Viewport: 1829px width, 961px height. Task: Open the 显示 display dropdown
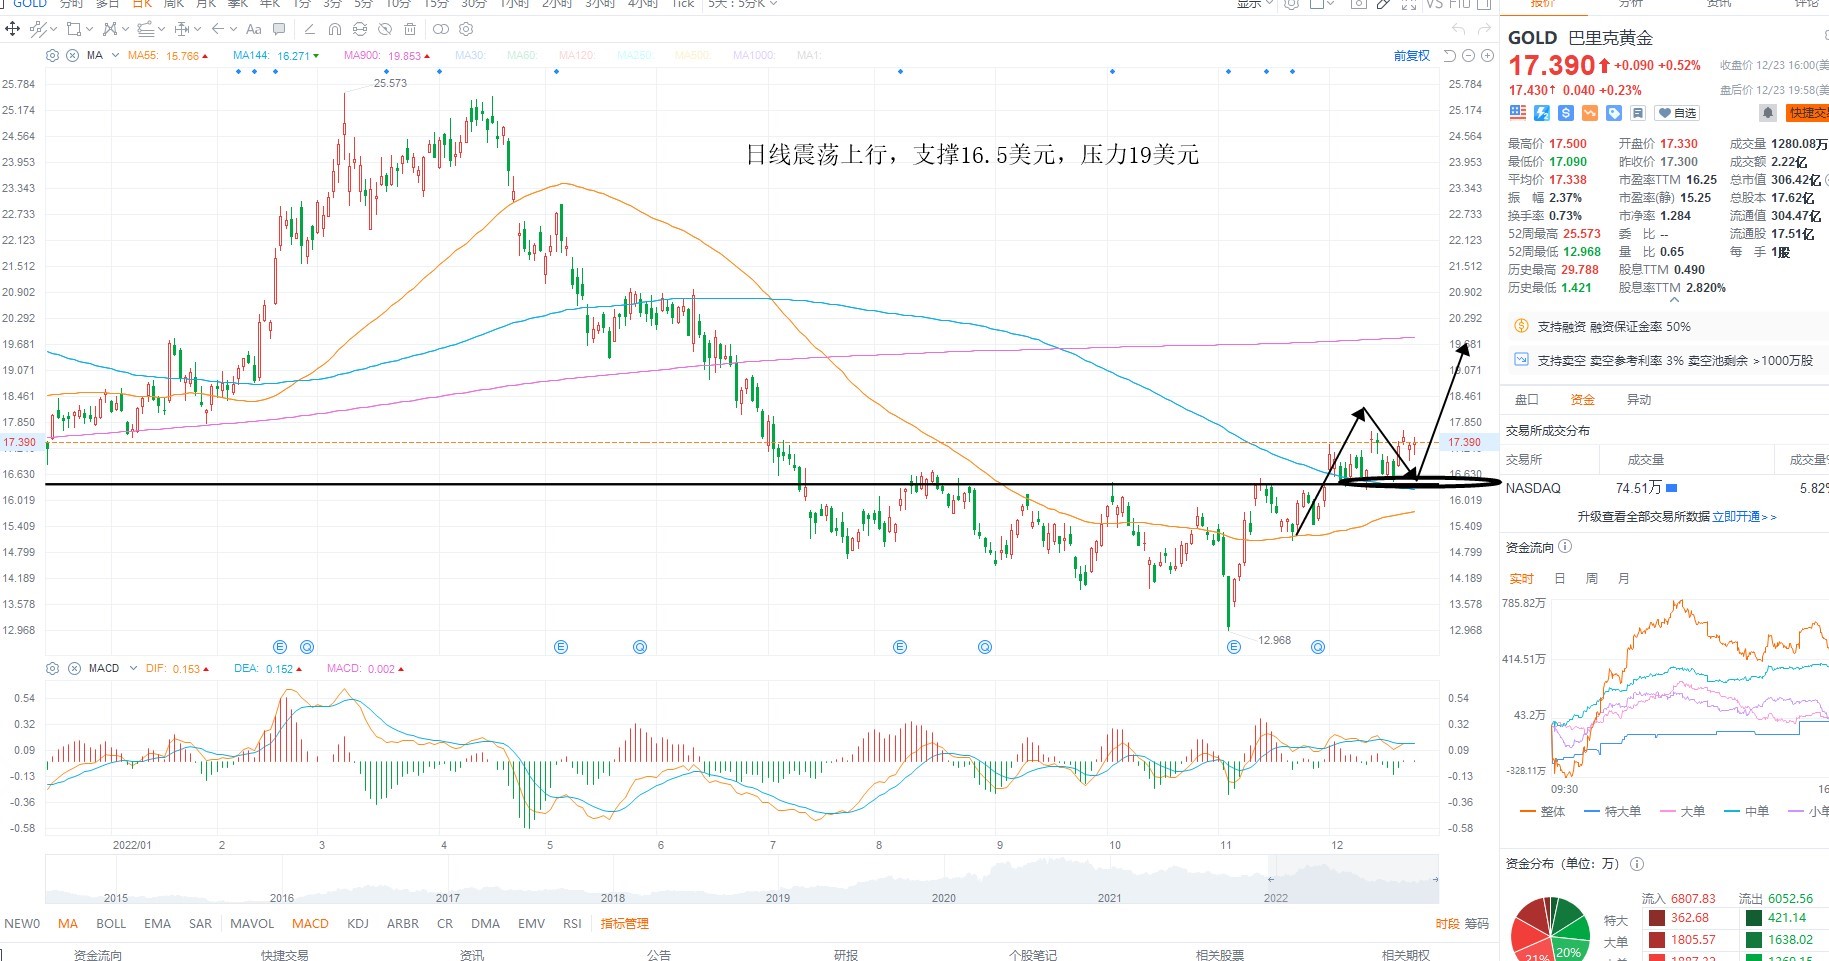tap(1255, 4)
